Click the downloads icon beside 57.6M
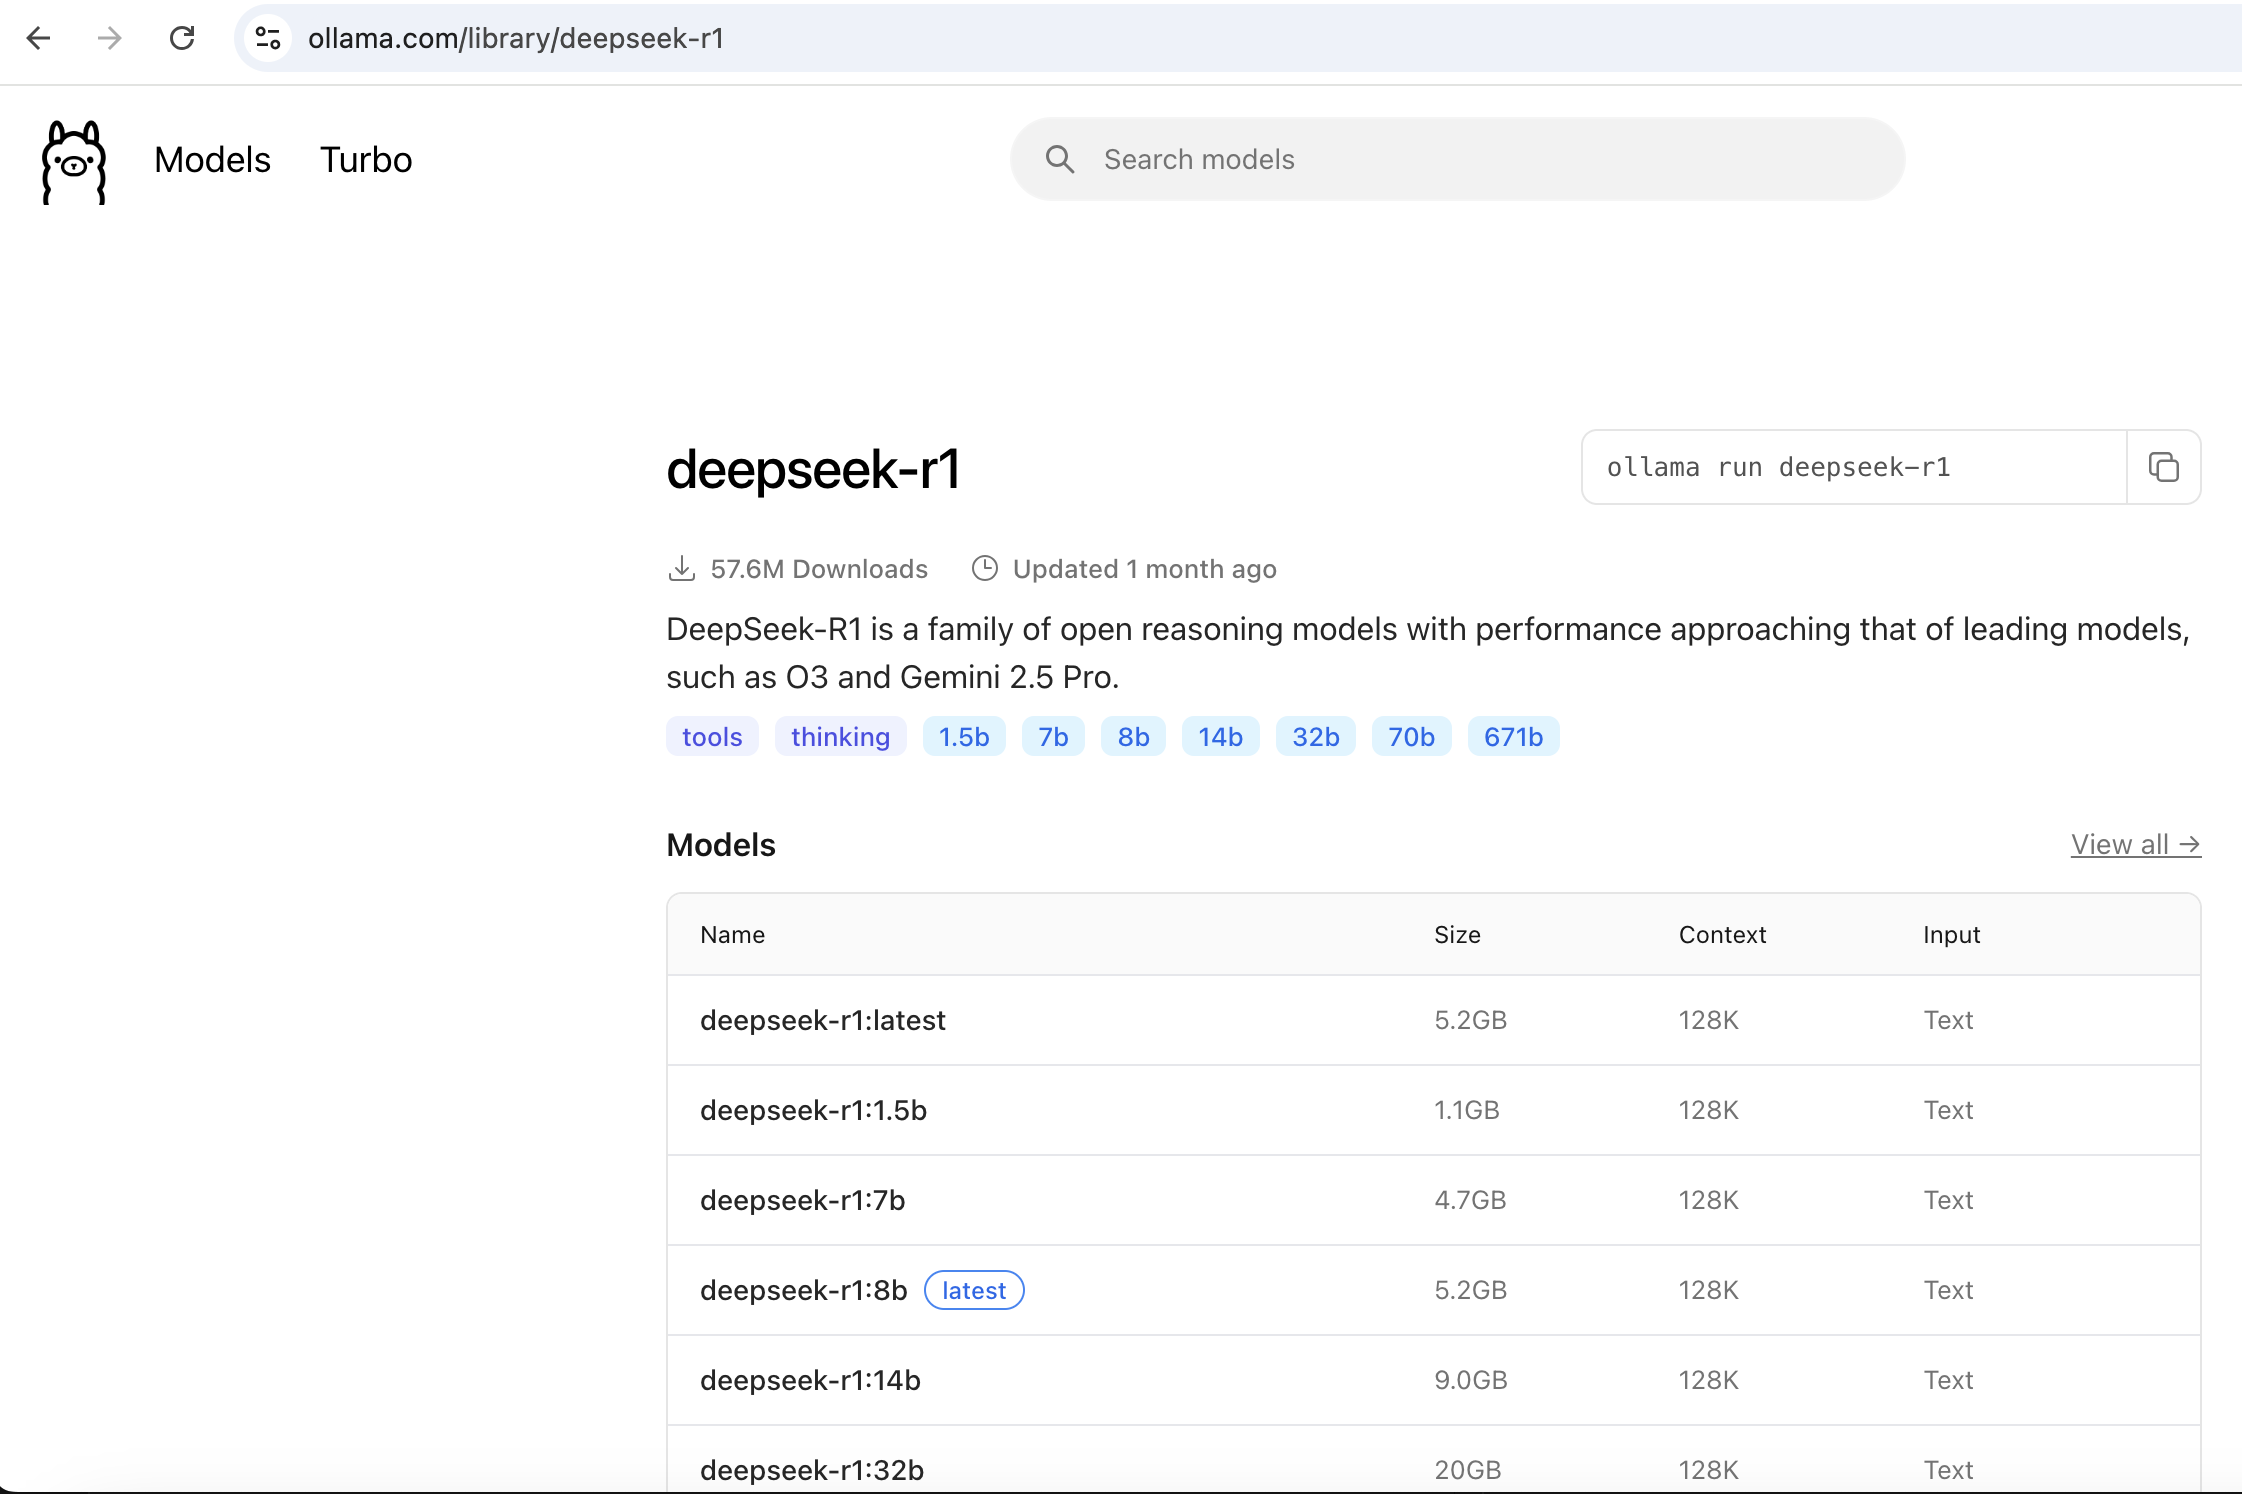The width and height of the screenshot is (2242, 1494). coord(682,568)
